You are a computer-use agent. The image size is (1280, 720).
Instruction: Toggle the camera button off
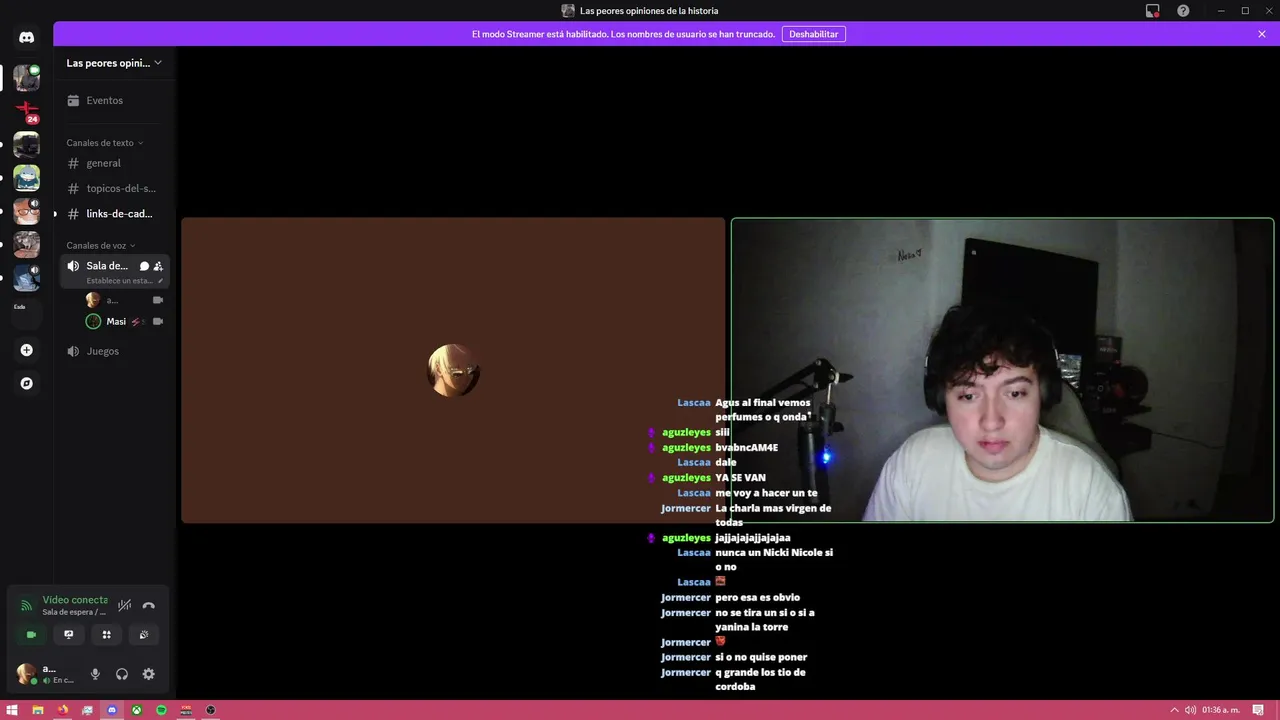click(31, 634)
